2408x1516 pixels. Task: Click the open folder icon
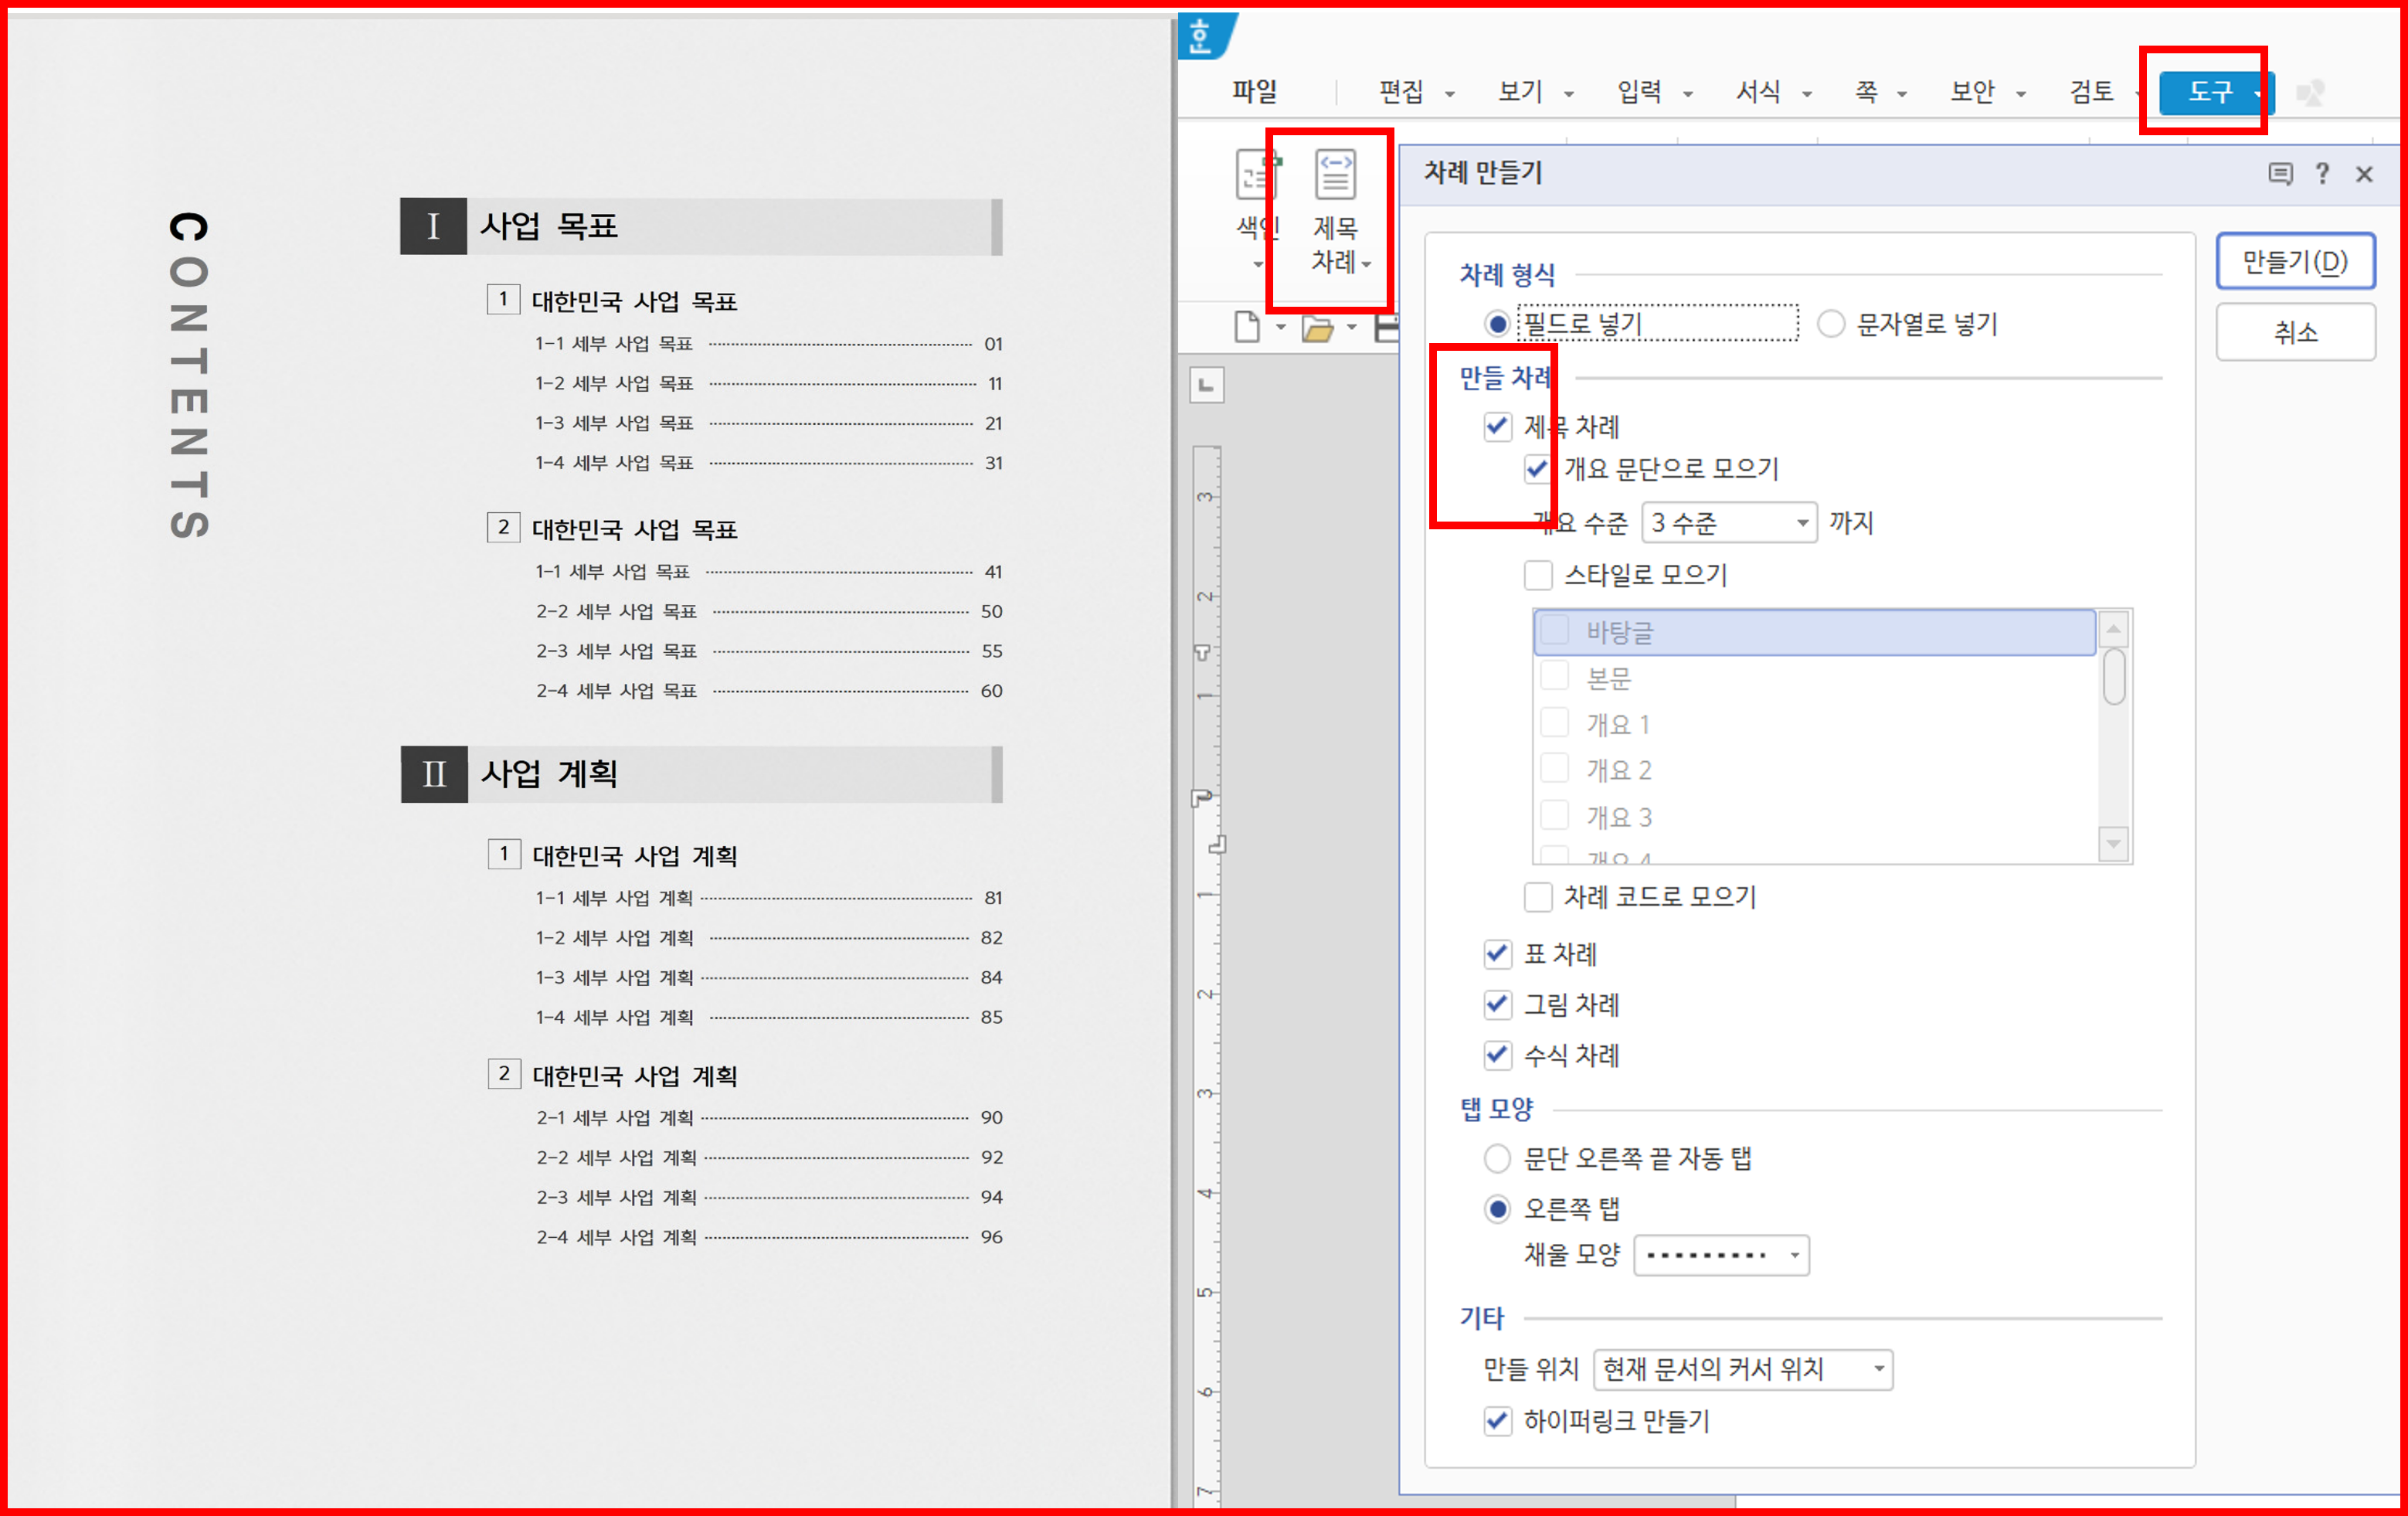click(x=1317, y=328)
